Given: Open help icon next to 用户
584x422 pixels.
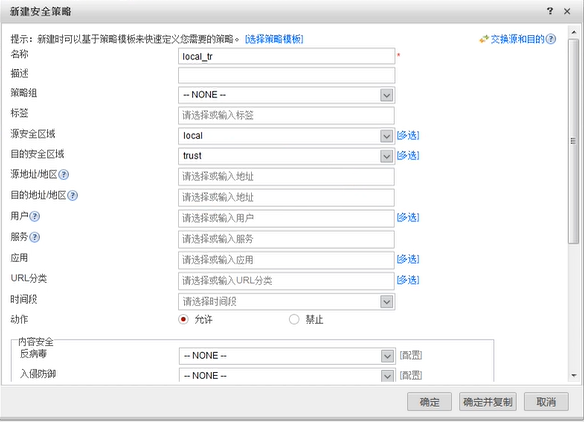Looking at the screenshot, I should (35, 216).
